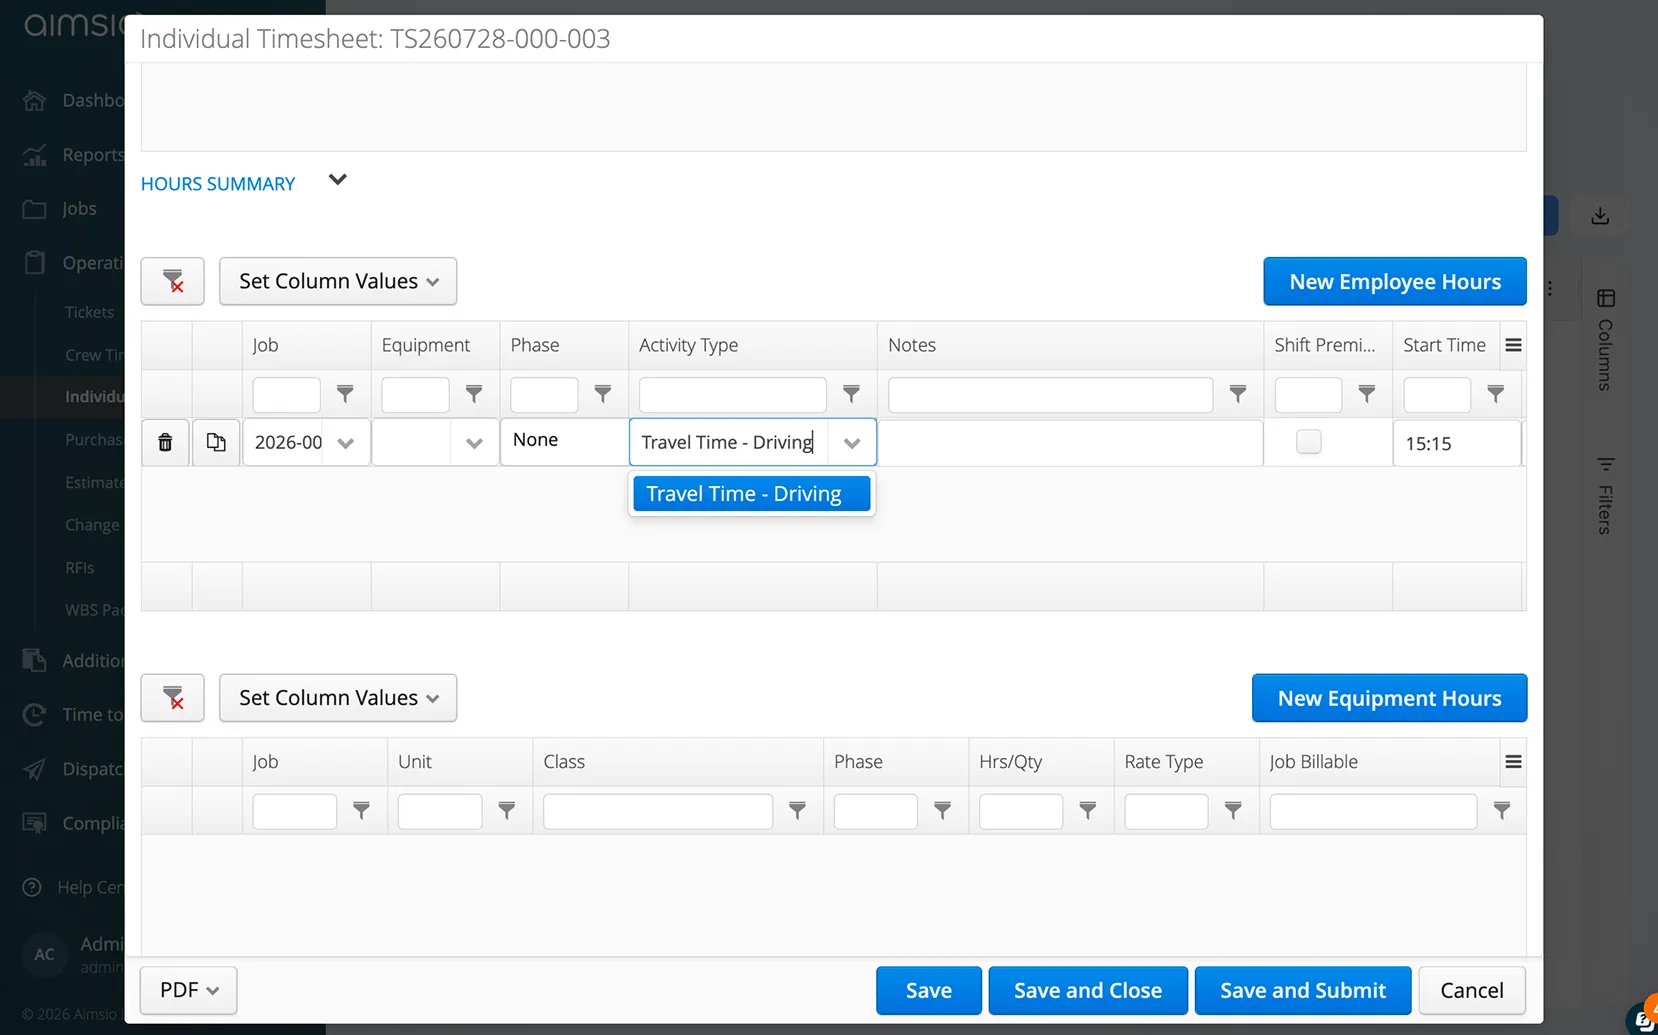The image size is (1658, 1035).
Task: Filter icon for Shift Premium column
Action: tap(1367, 394)
